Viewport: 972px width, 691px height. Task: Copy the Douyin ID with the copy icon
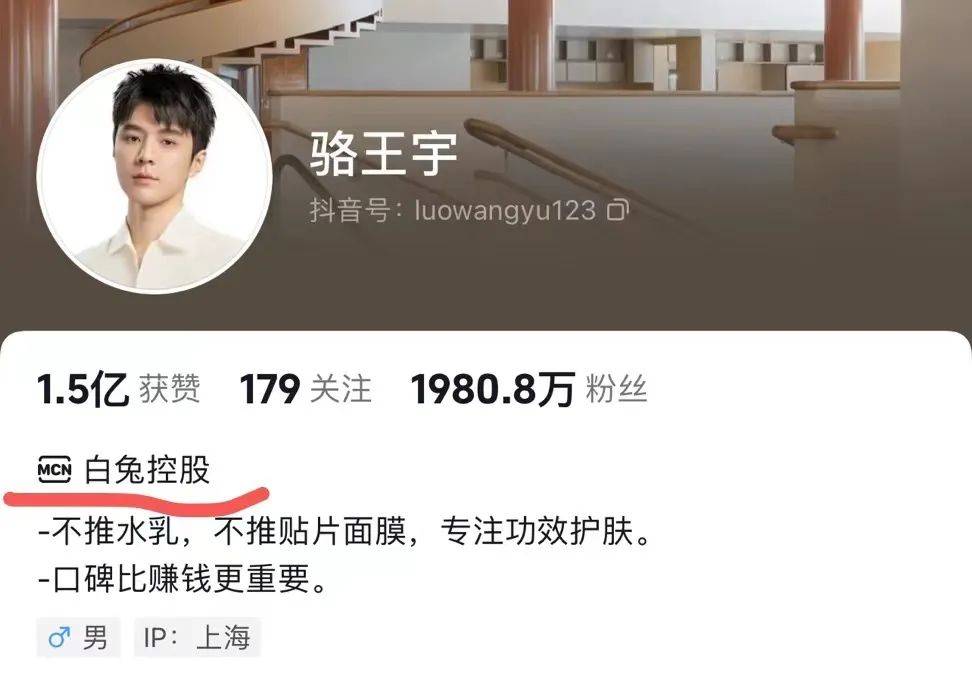click(x=617, y=210)
